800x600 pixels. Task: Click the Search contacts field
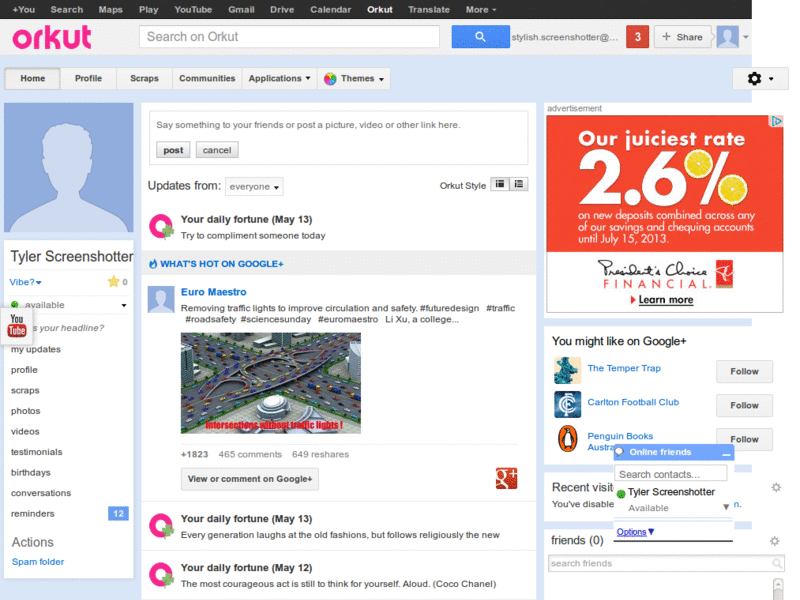(670, 474)
